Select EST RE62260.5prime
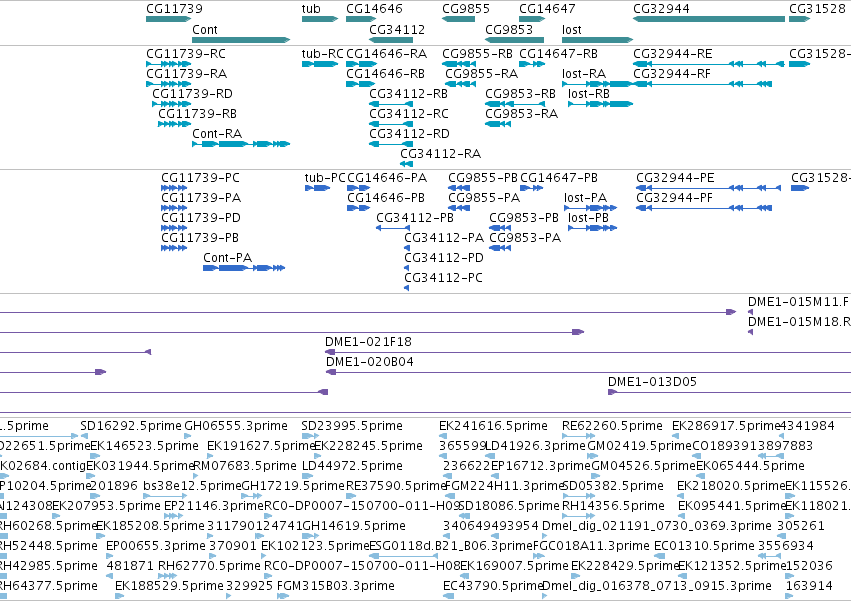 point(579,436)
